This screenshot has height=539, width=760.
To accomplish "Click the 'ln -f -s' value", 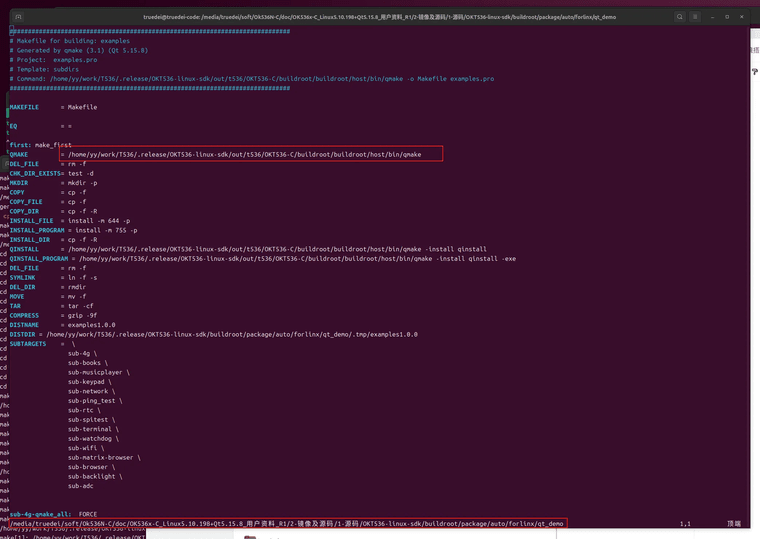I will [83, 278].
